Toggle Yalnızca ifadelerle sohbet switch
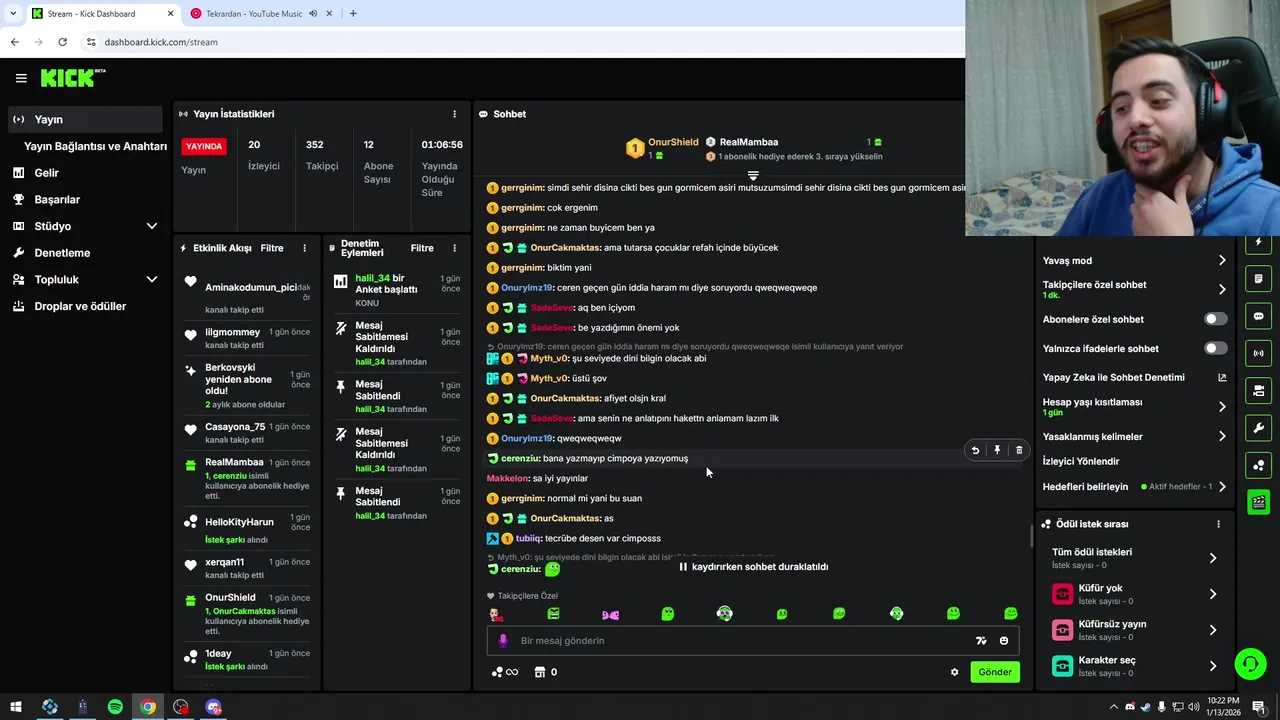 pyautogui.click(x=1215, y=348)
